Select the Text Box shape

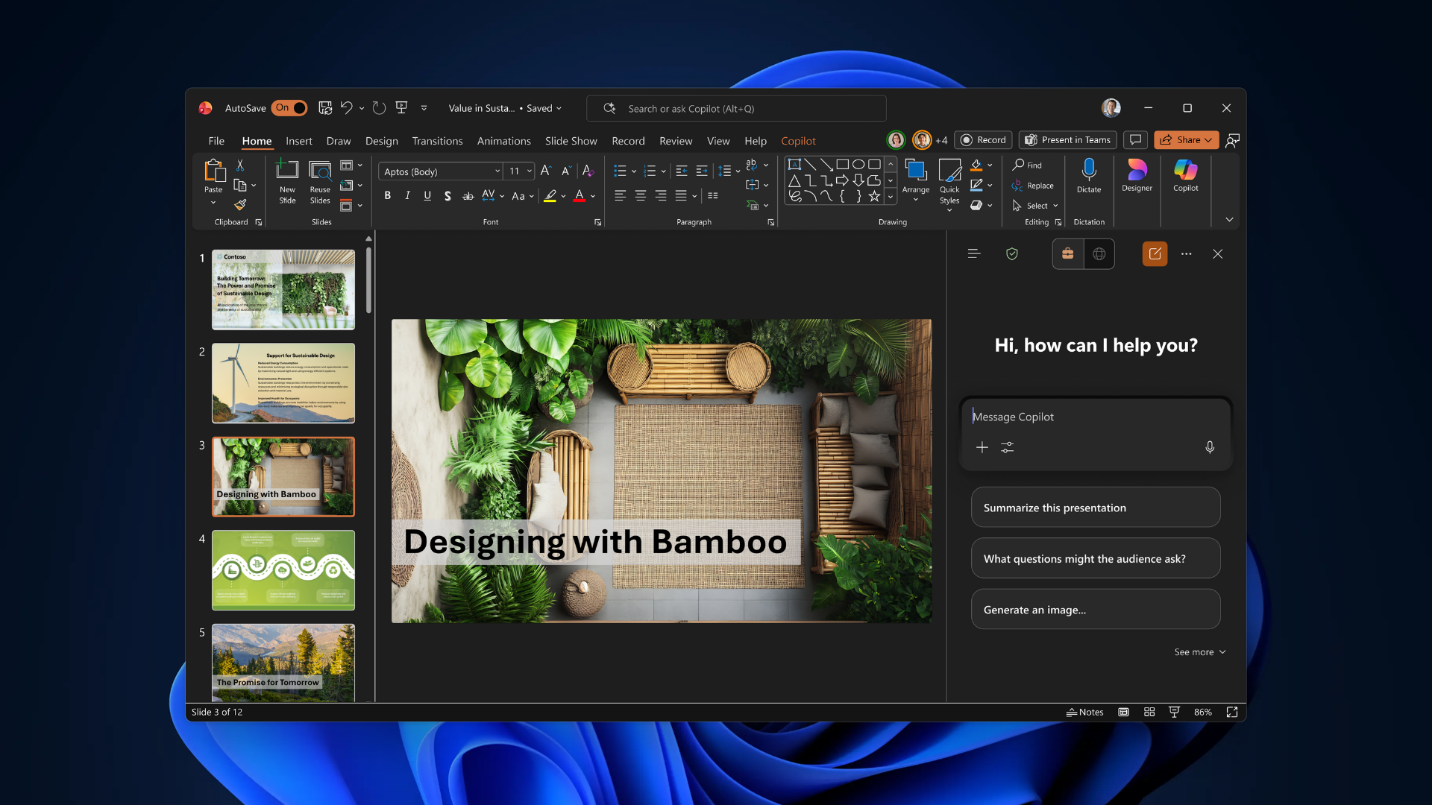click(794, 165)
